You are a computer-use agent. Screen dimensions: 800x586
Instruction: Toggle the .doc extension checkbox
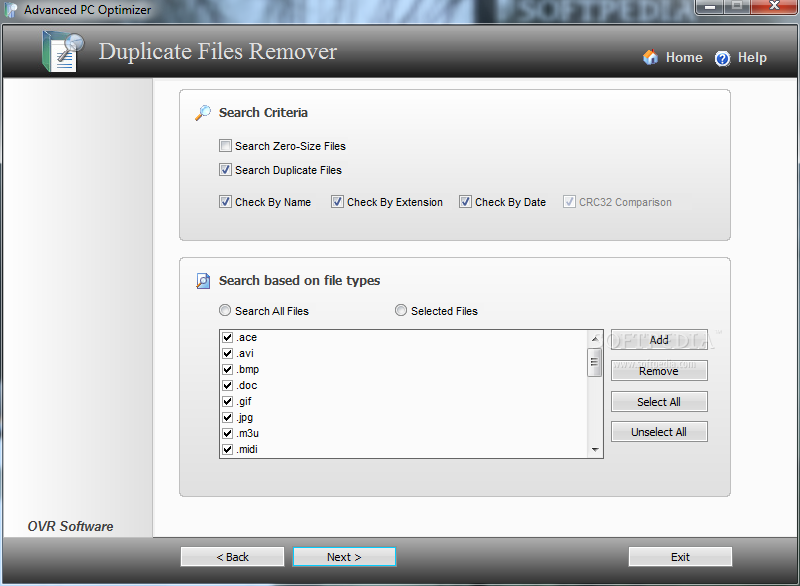228,386
